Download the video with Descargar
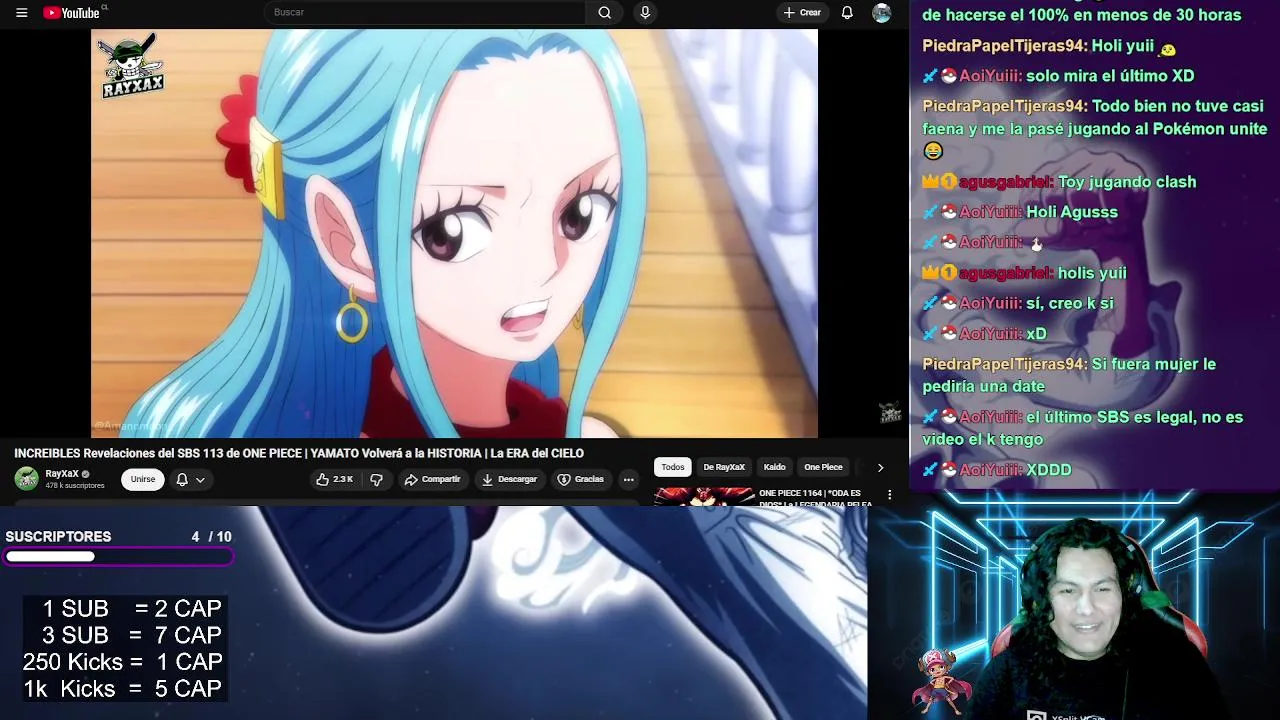The width and height of the screenshot is (1280, 720). tap(509, 479)
